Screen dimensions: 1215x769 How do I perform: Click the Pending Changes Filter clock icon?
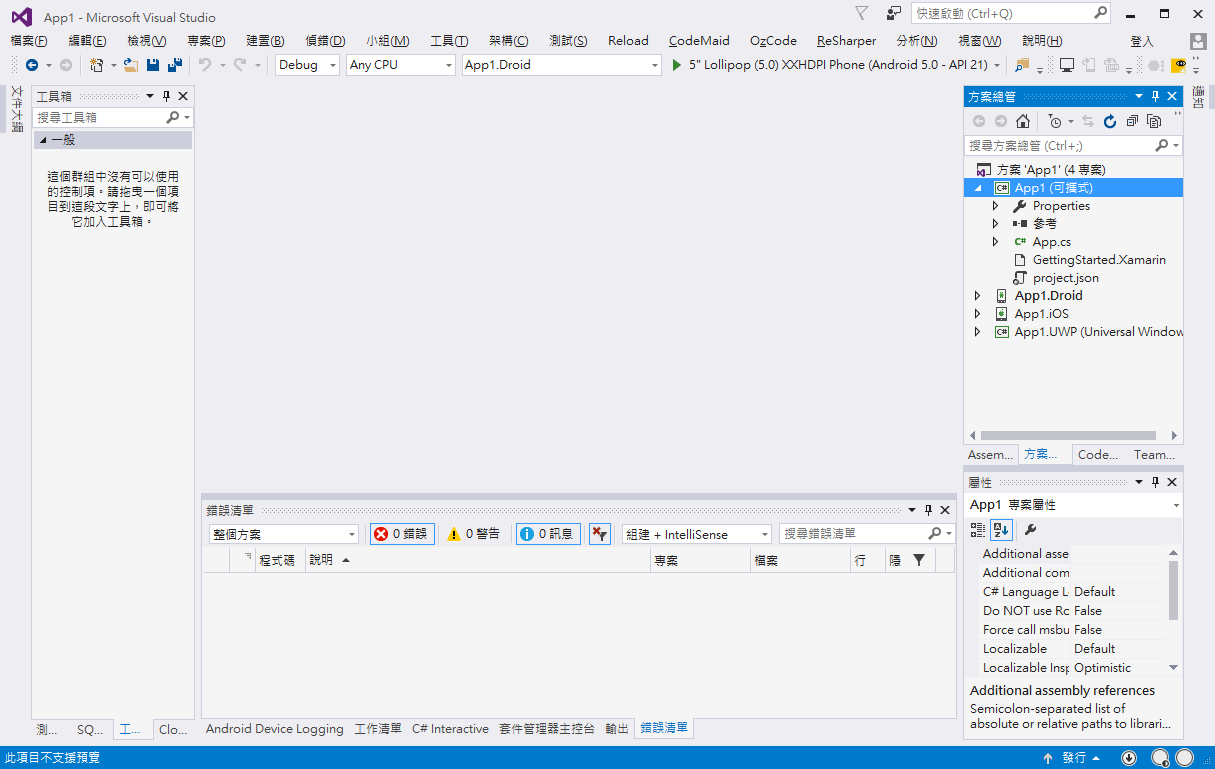click(1055, 121)
